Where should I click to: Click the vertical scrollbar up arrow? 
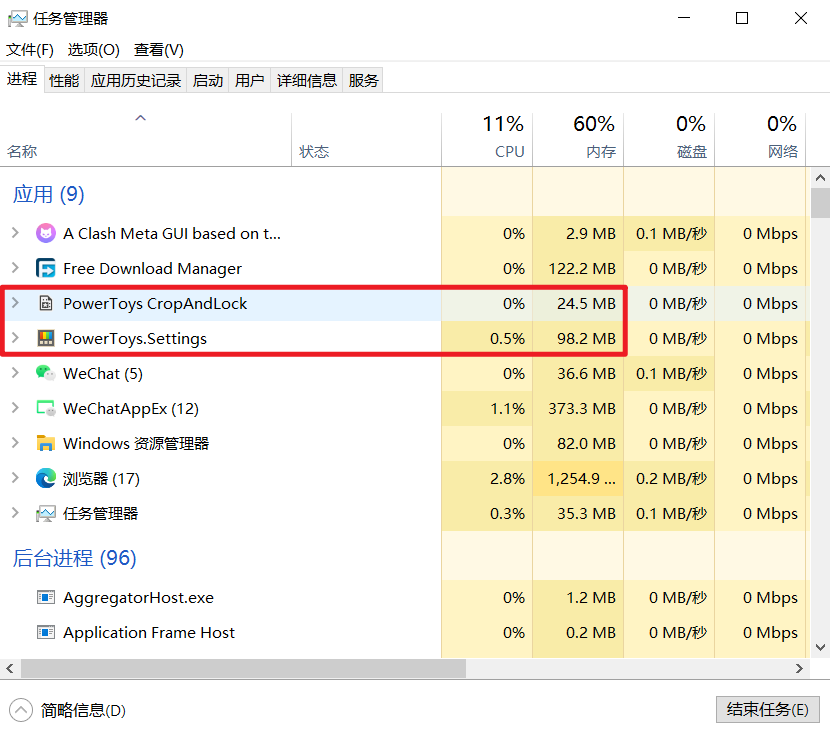pyautogui.click(x=820, y=178)
